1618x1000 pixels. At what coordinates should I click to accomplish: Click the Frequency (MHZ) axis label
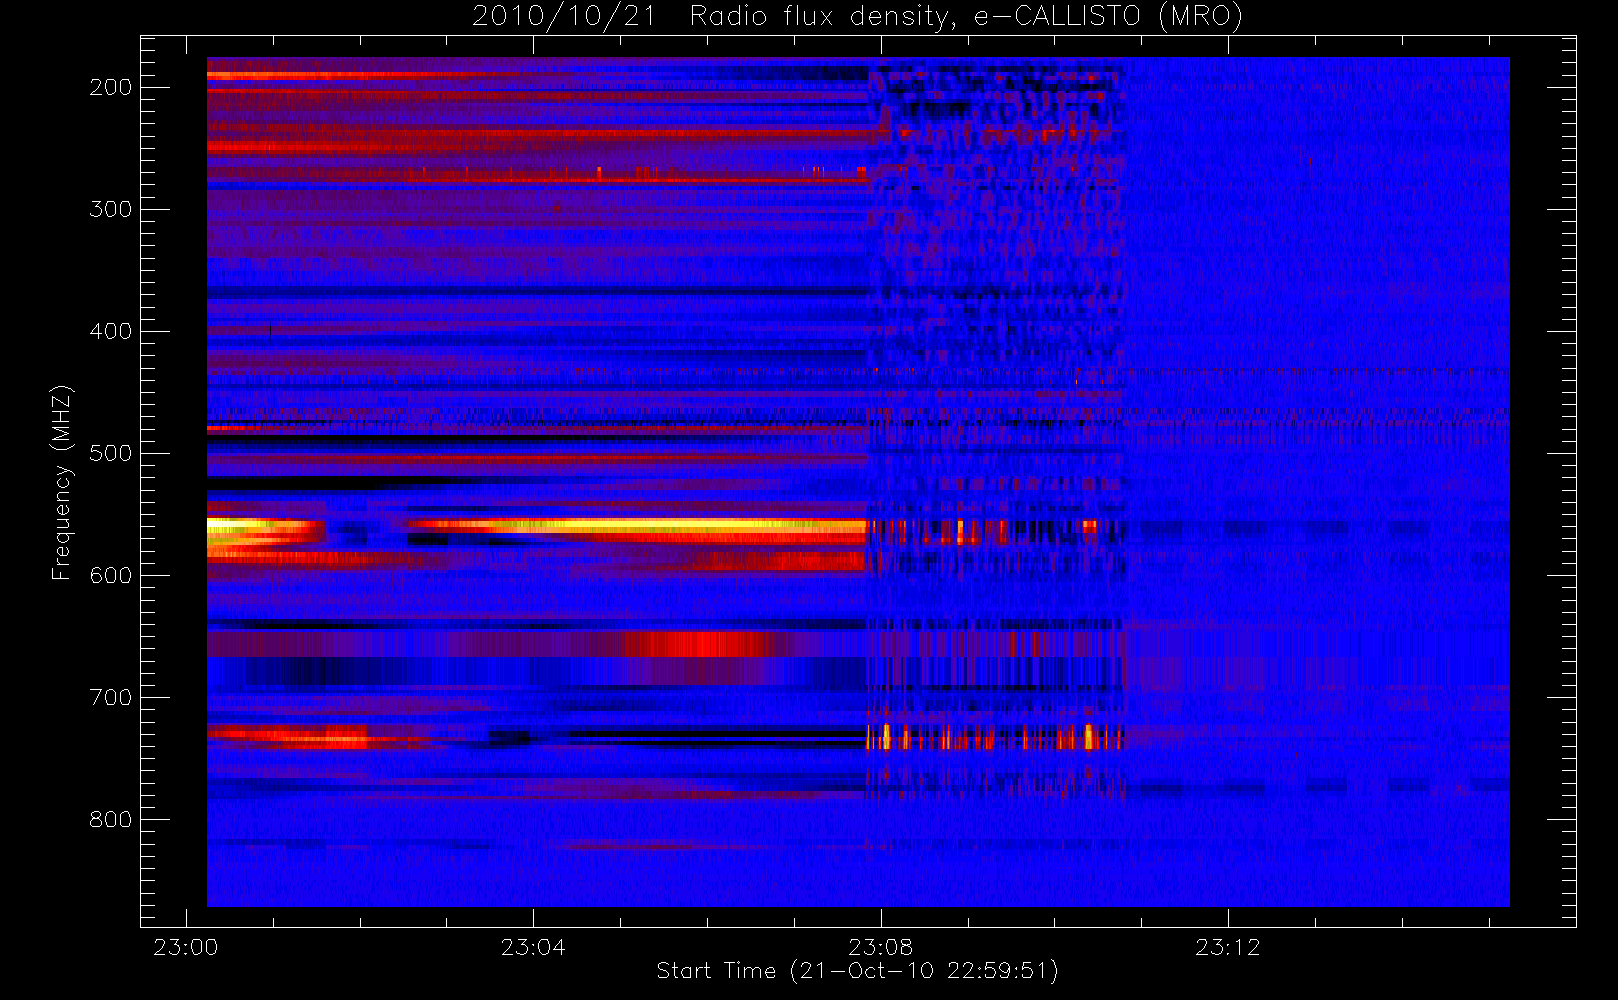click(62, 482)
